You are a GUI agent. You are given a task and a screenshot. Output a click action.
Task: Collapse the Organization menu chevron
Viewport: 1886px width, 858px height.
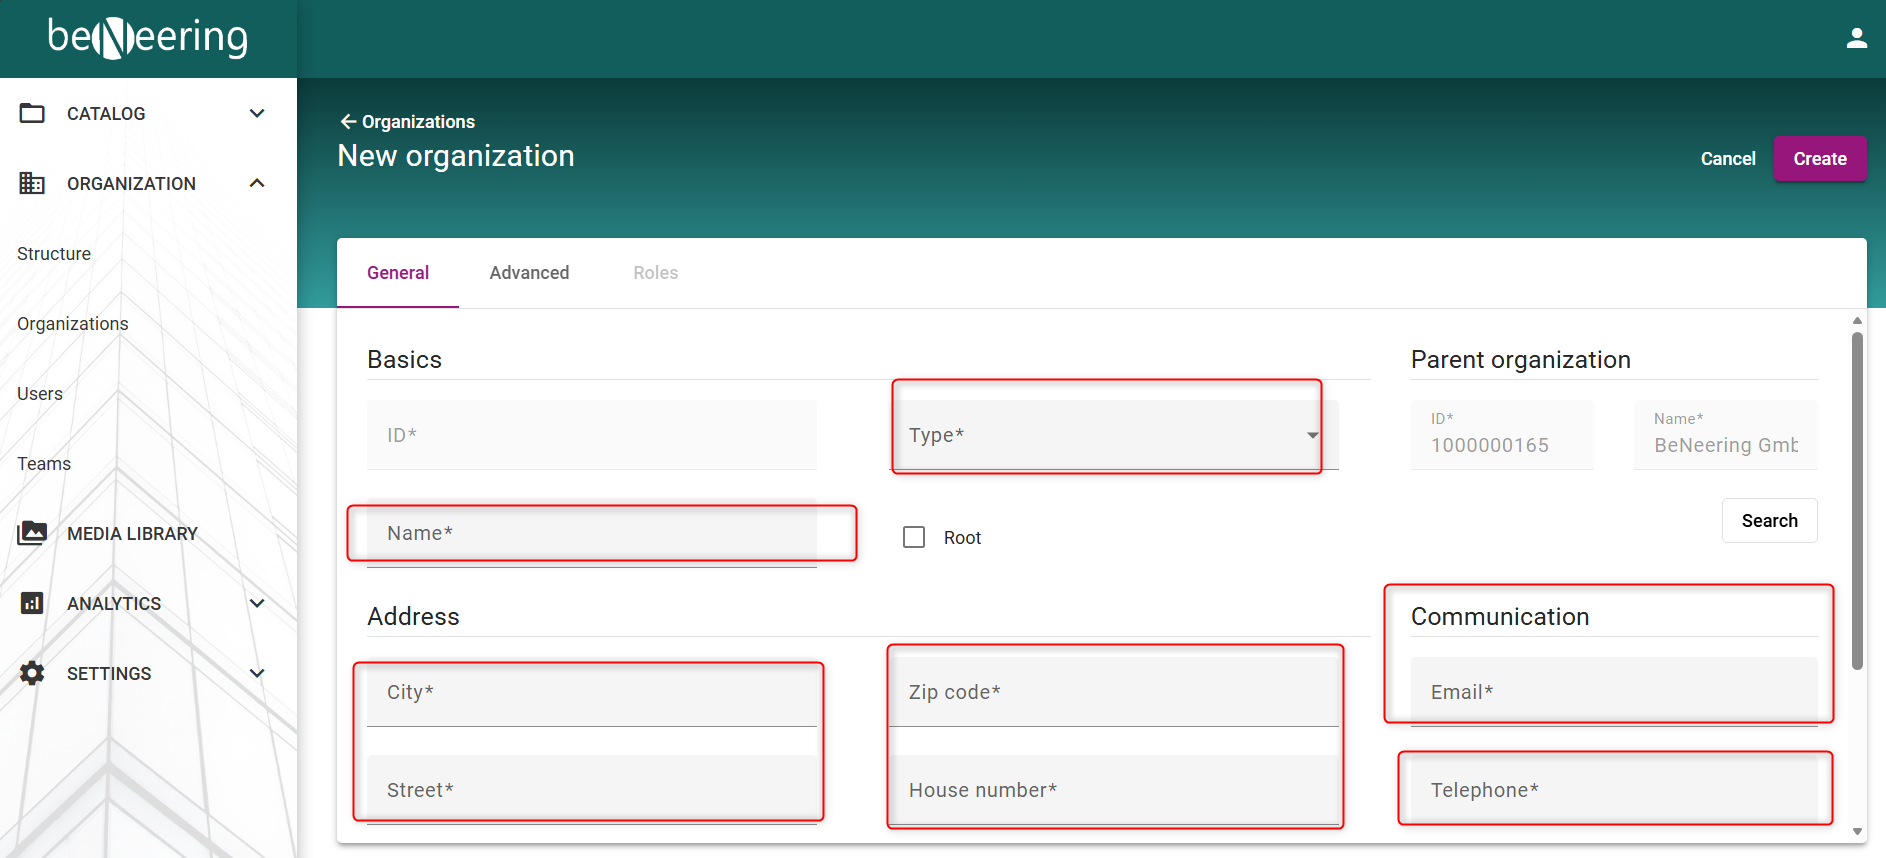click(257, 183)
